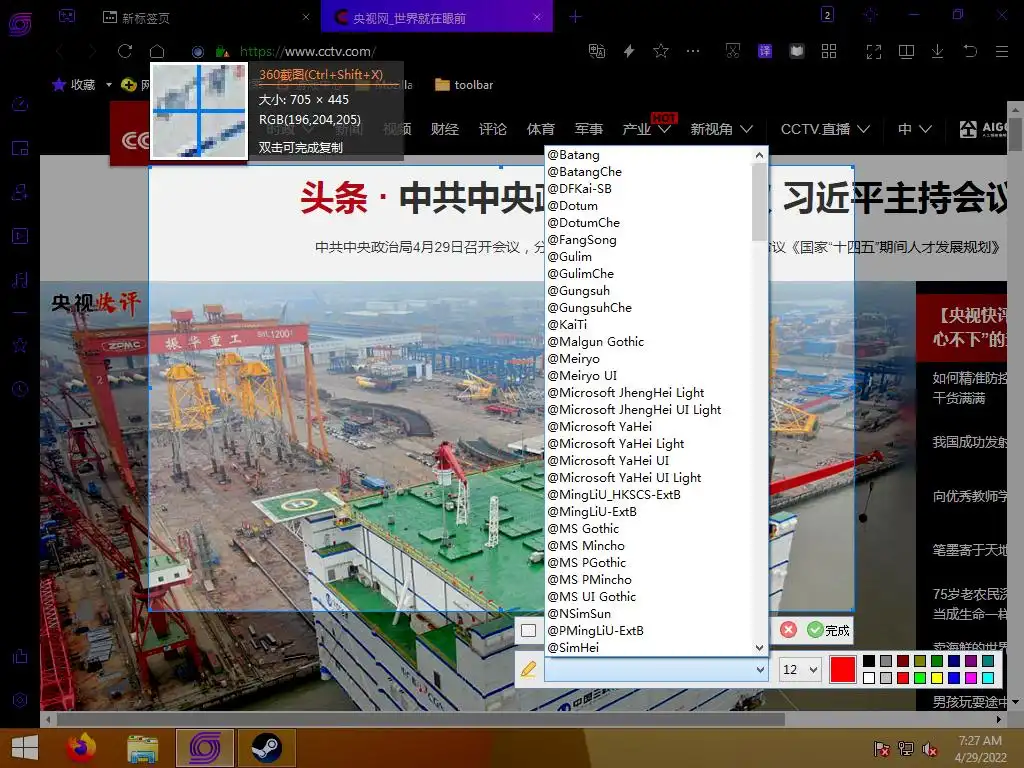
Task: Click font list scrollbar down arrow
Action: [759, 648]
